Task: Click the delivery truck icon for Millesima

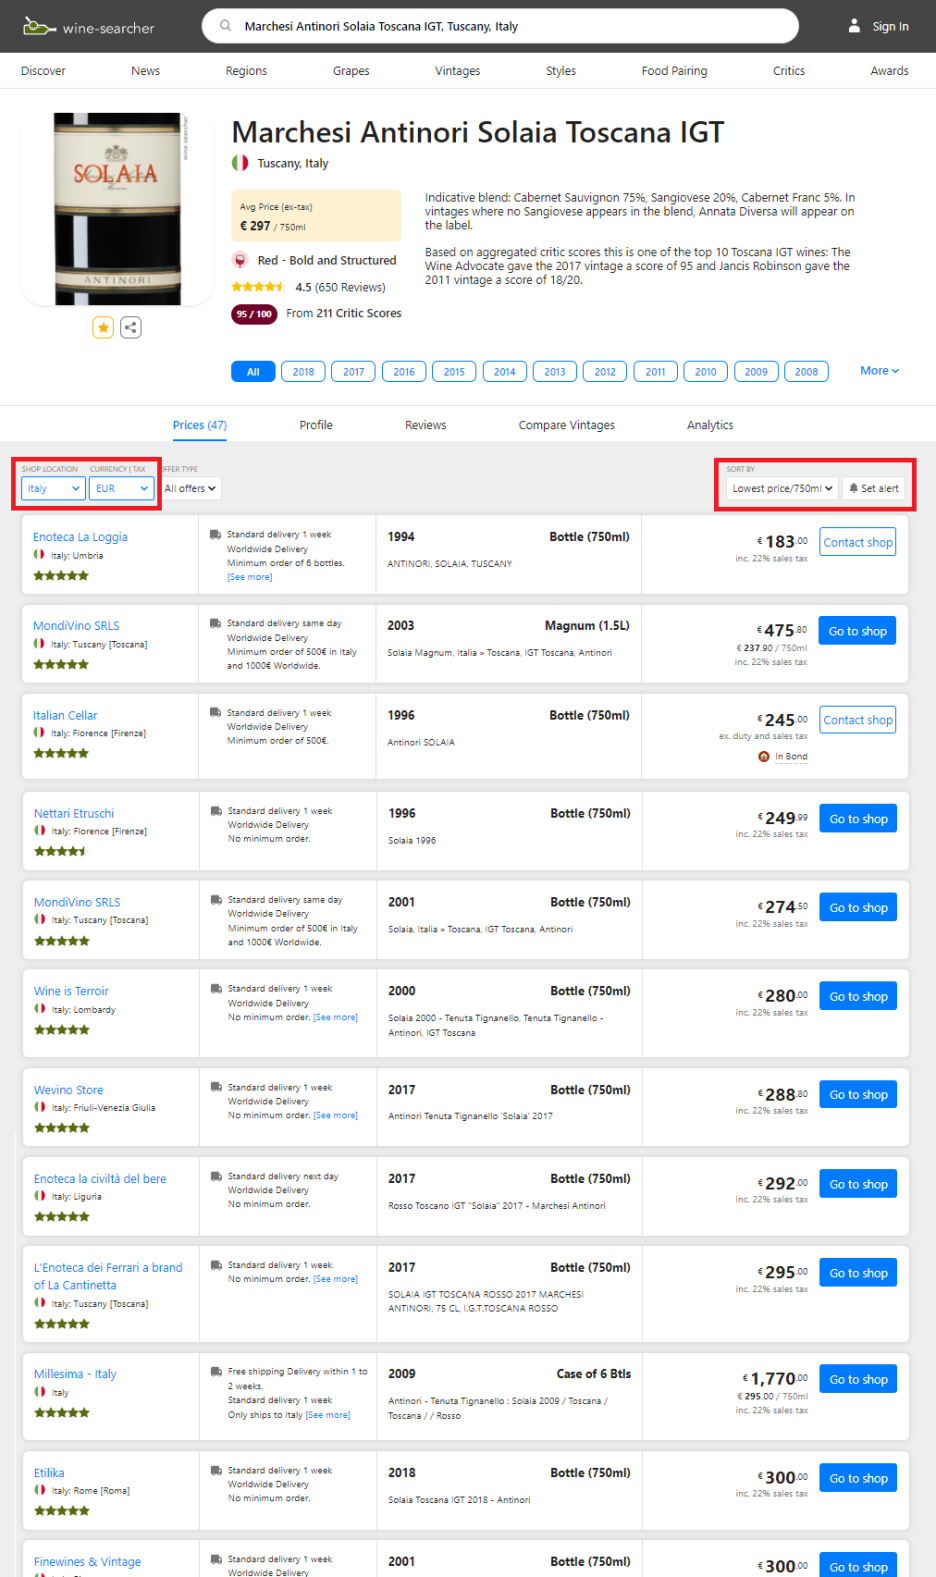Action: click(x=216, y=1372)
